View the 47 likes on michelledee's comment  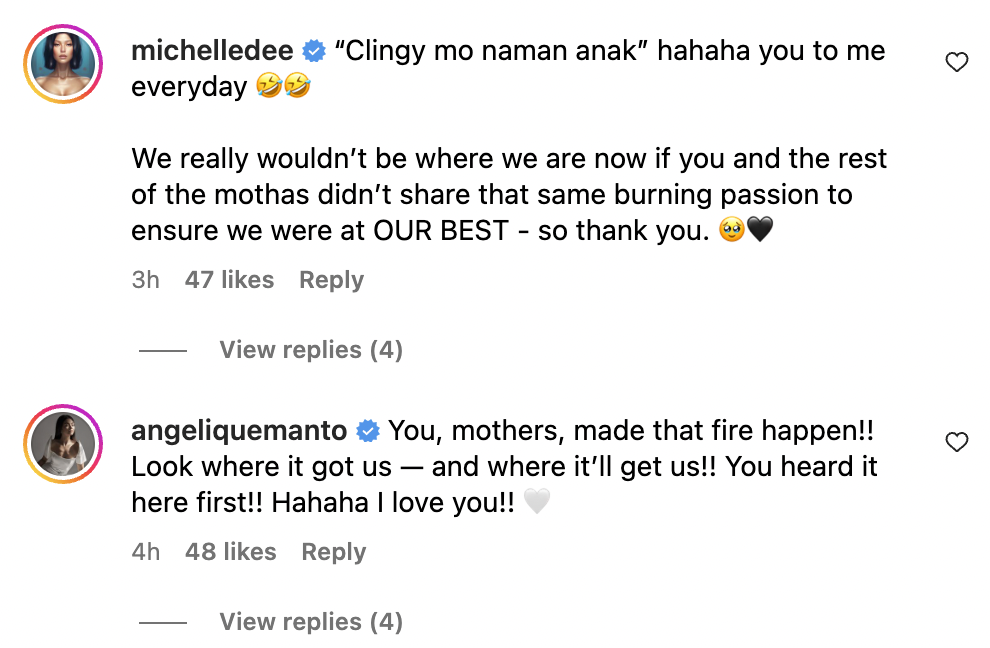(x=229, y=280)
